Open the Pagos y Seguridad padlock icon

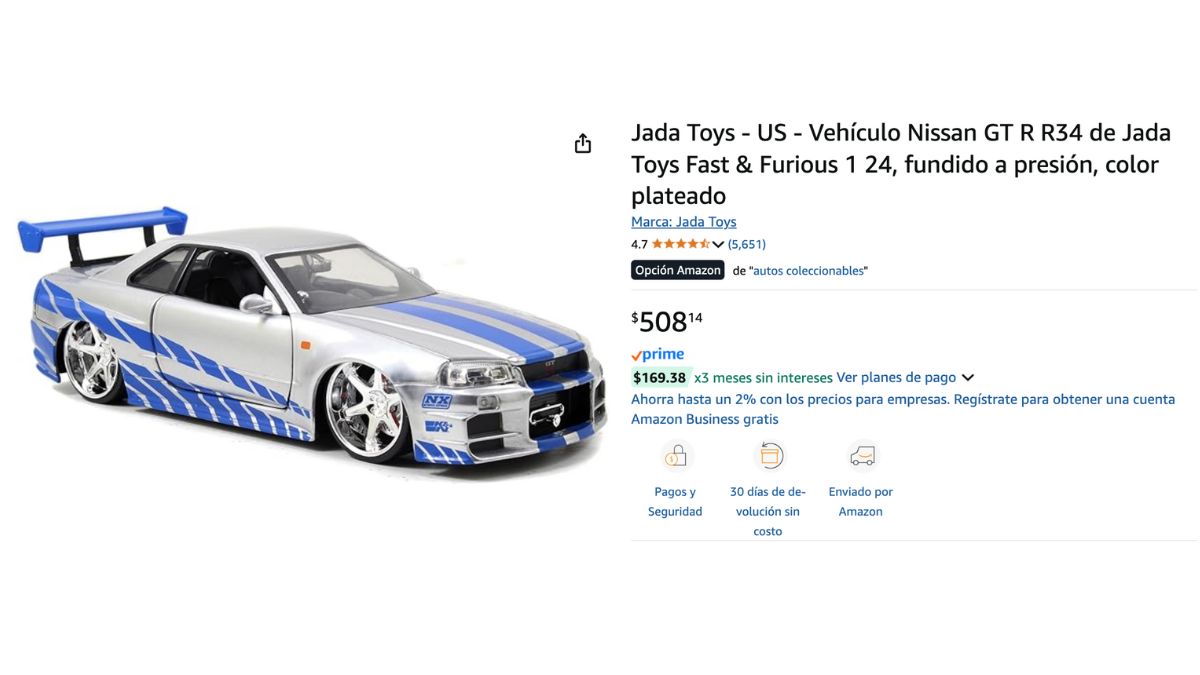pyautogui.click(x=676, y=457)
